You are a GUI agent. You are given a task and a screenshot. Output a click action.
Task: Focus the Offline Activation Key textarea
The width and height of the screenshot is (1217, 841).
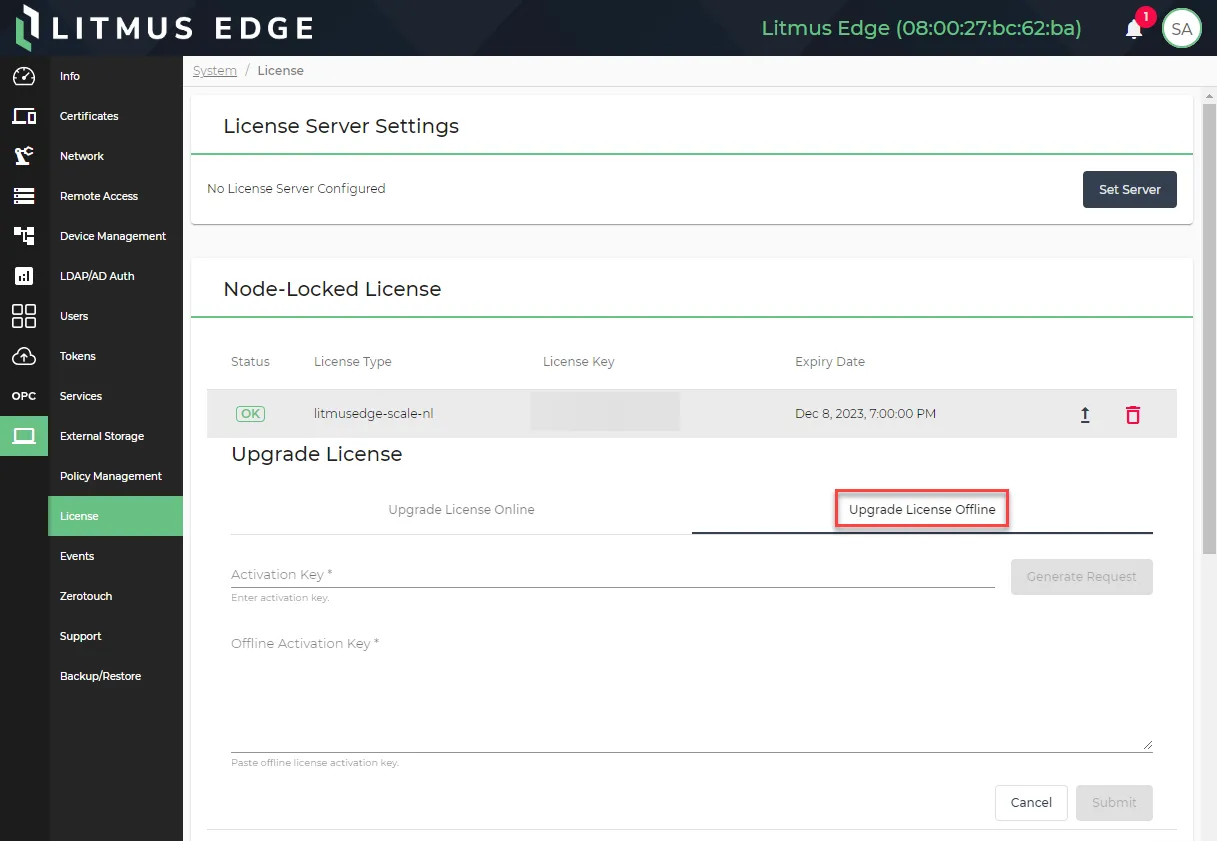coord(692,693)
